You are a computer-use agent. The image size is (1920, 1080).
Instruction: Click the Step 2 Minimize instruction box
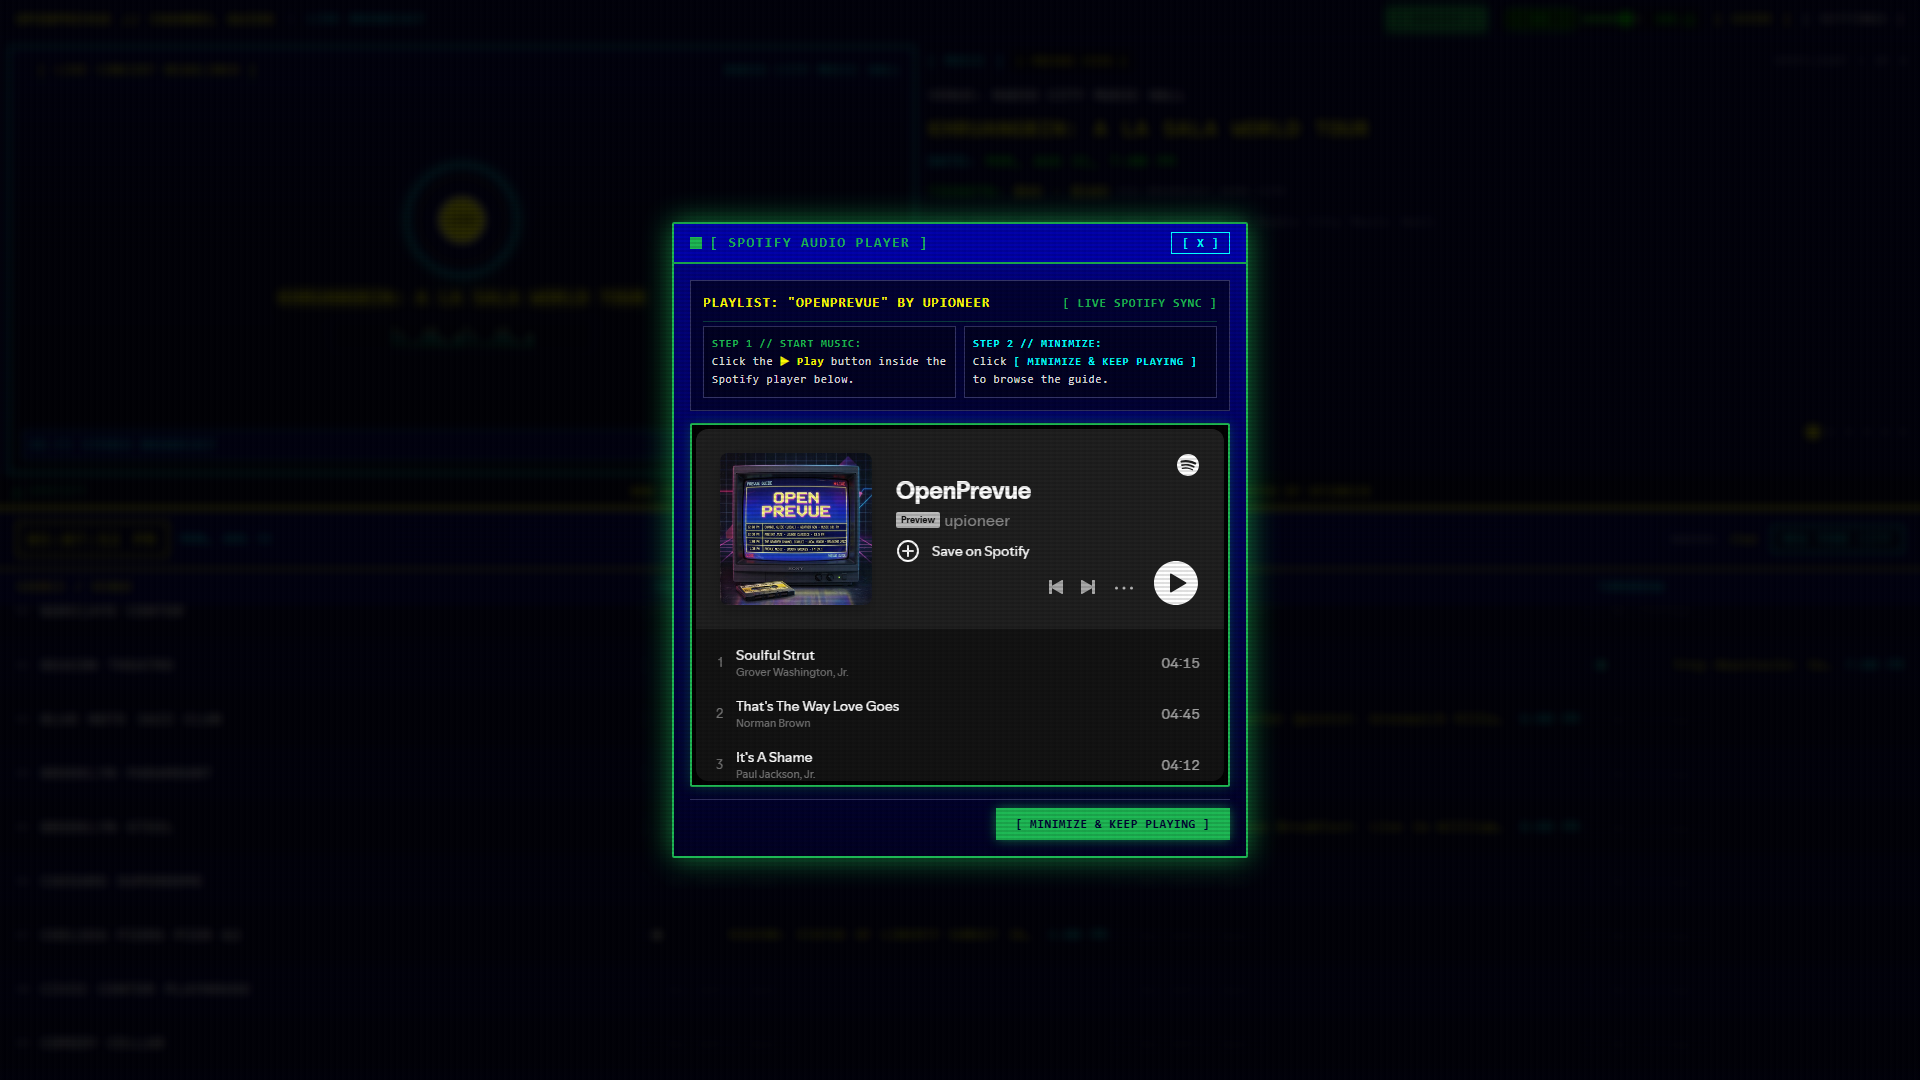pyautogui.click(x=1090, y=362)
